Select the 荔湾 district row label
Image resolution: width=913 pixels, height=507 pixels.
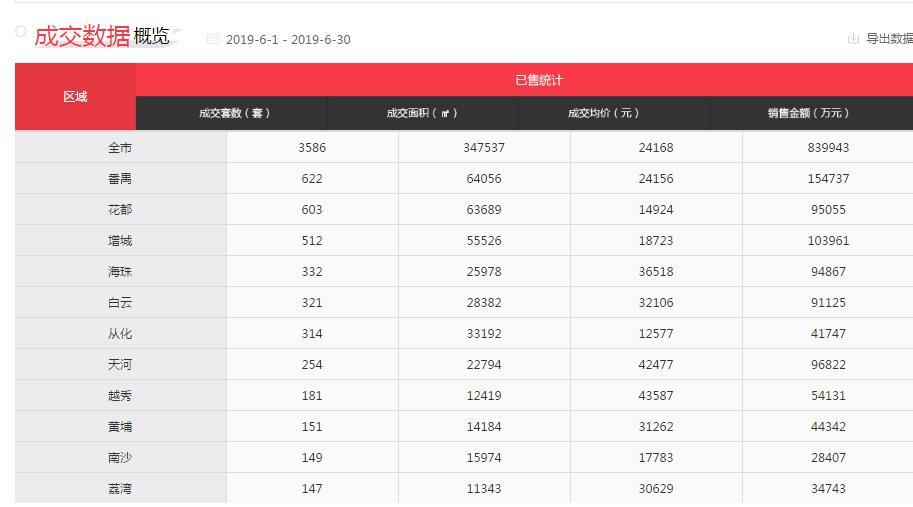(x=120, y=489)
